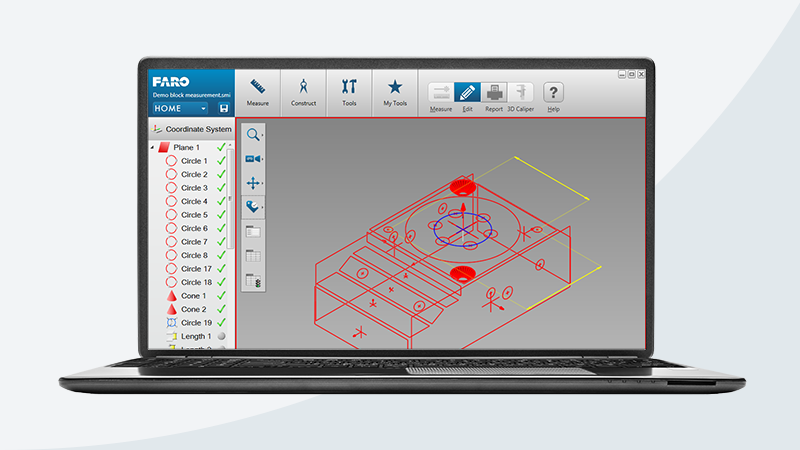The width and height of the screenshot is (800, 450).
Task: Open the table with status lights icon
Action: (253, 281)
